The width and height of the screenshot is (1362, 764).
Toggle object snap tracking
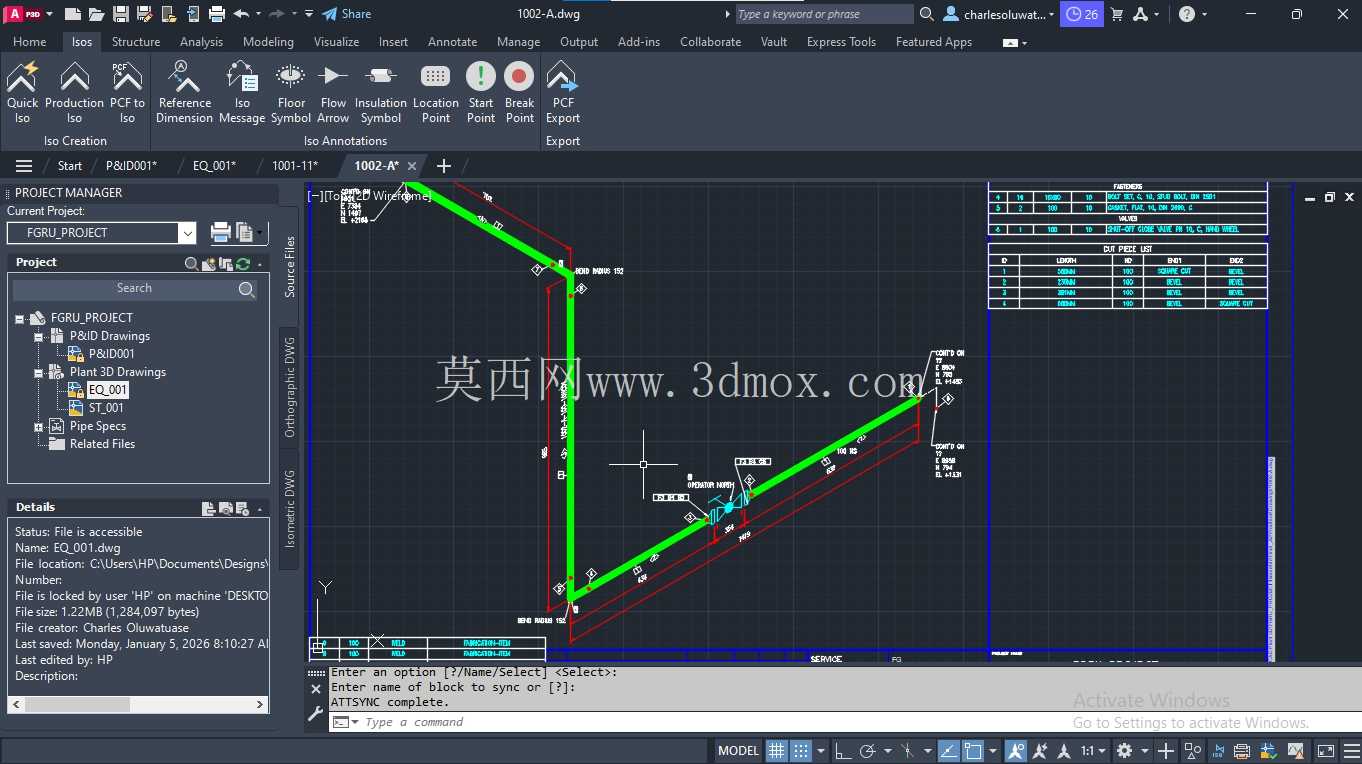[948, 751]
